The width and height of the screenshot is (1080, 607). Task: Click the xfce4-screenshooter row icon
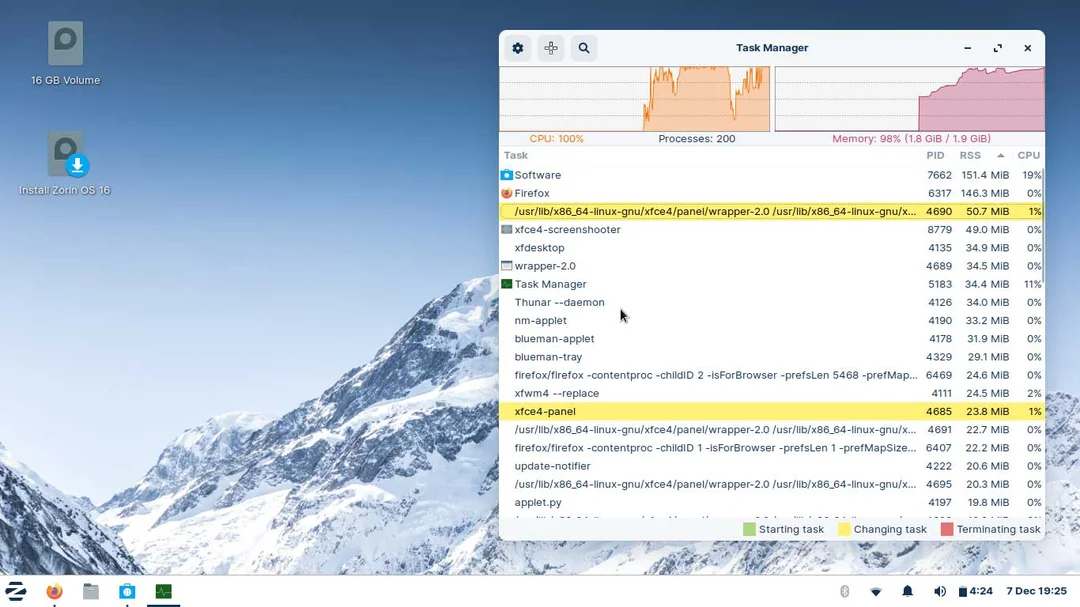tap(506, 229)
